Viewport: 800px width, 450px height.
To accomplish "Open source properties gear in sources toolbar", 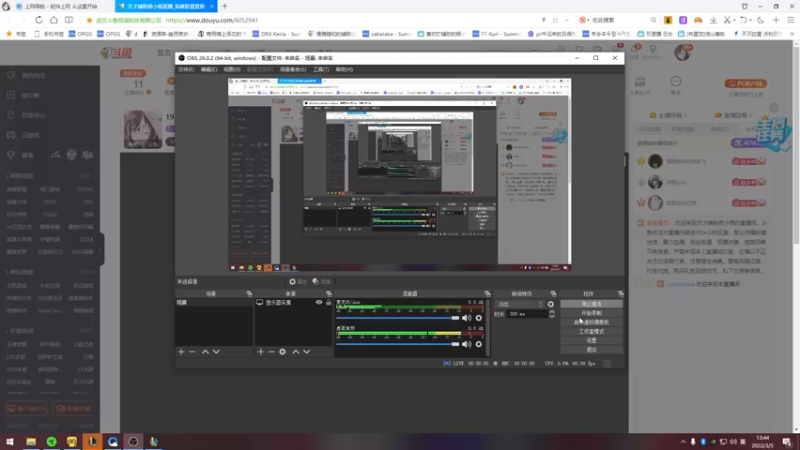I will click(x=283, y=352).
